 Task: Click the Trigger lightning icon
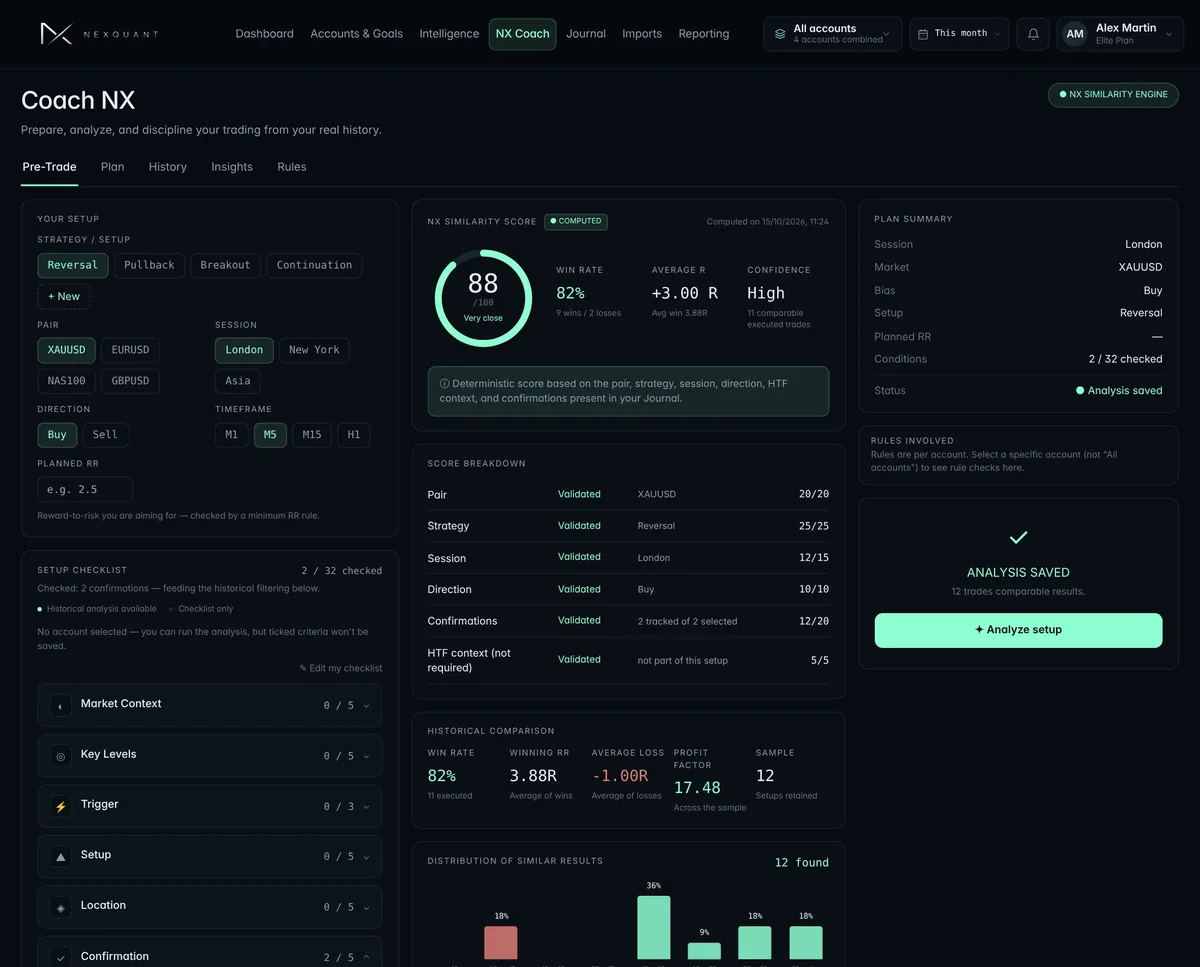60,806
